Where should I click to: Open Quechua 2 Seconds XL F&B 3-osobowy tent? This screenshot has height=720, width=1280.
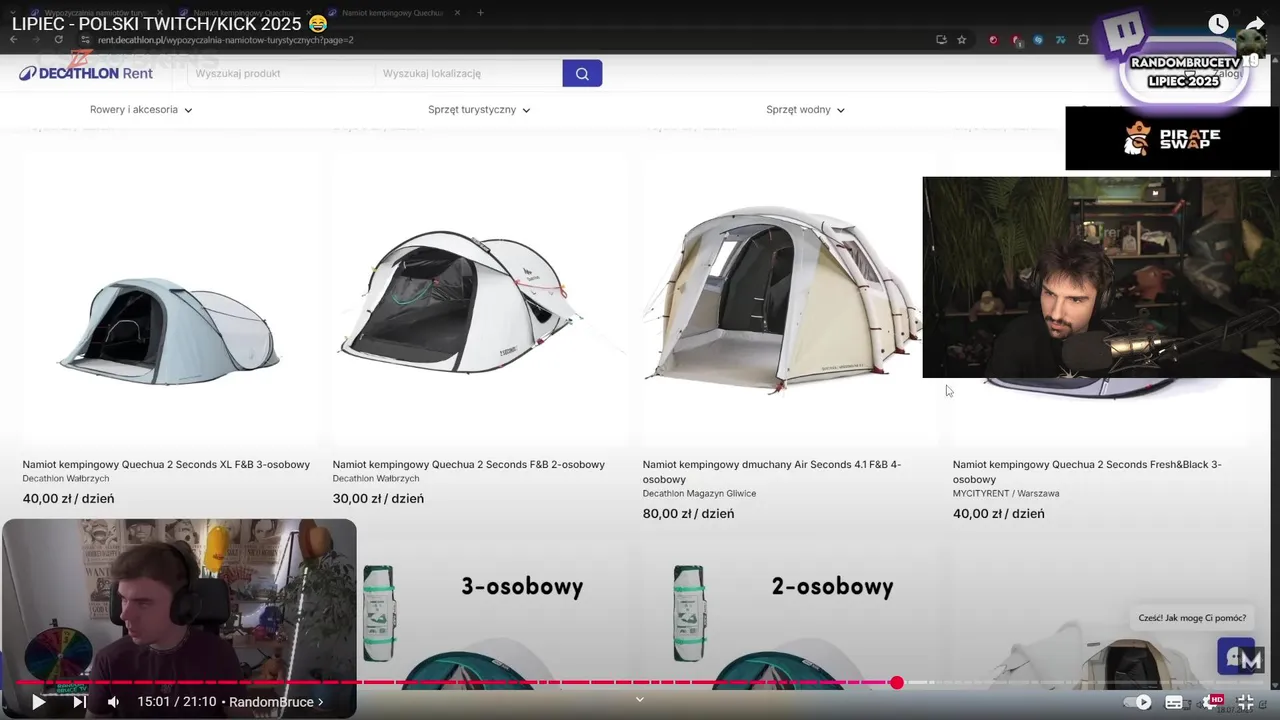click(x=166, y=464)
